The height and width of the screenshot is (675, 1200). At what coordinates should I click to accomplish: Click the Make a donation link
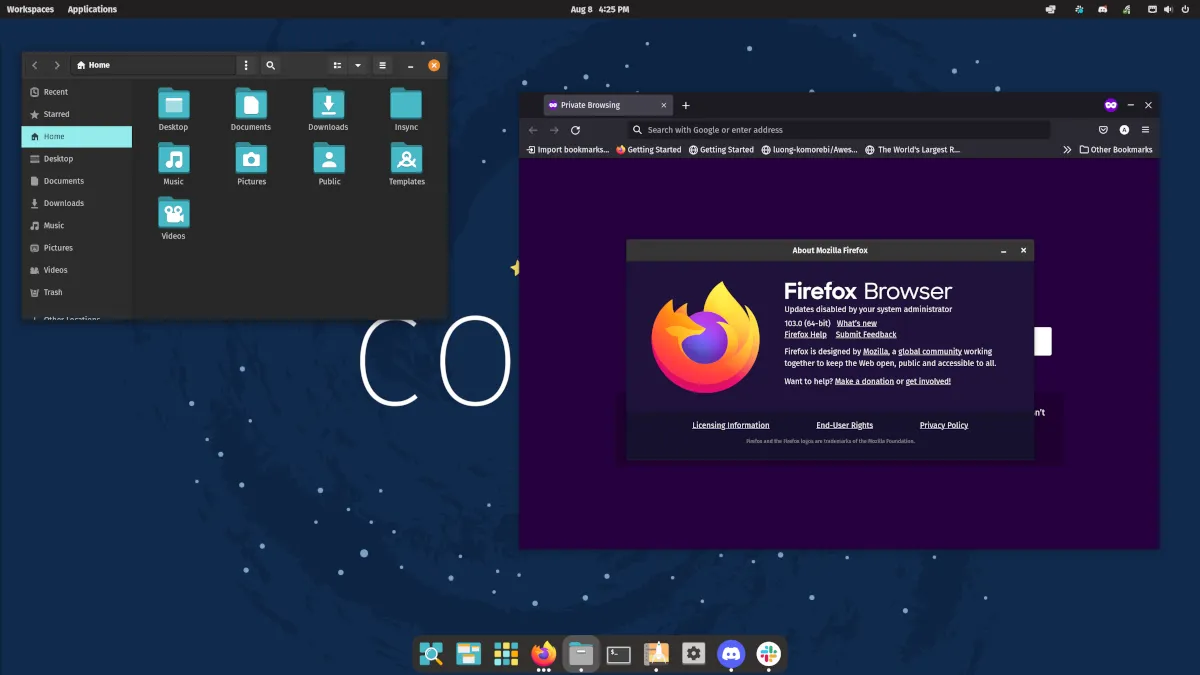(x=864, y=380)
